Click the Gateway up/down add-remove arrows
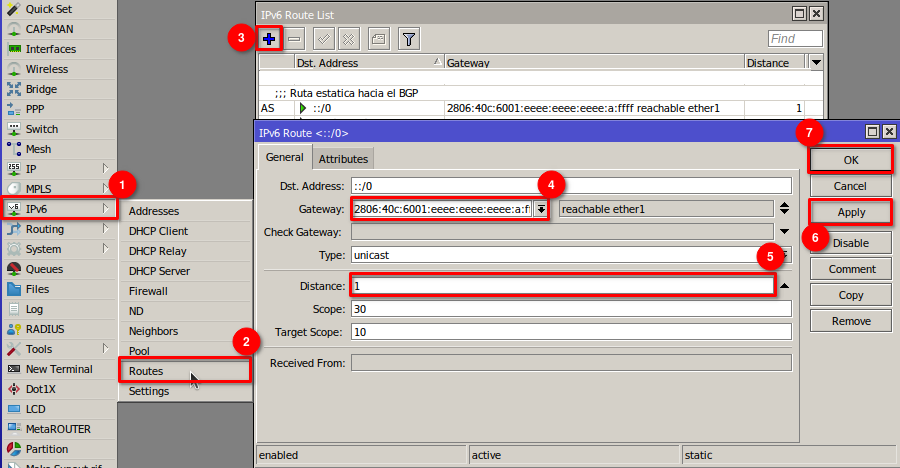Screen dimensions: 900x468 pos(784,209)
